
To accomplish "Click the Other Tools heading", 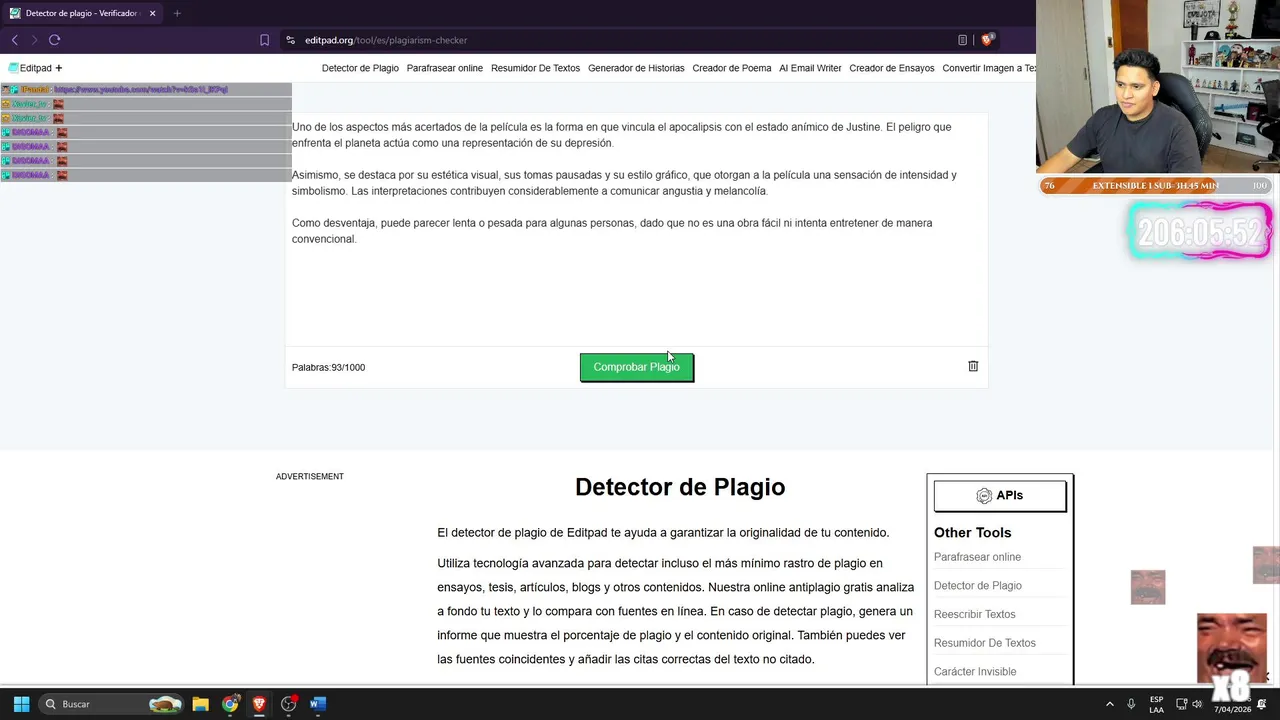I will point(972,533).
